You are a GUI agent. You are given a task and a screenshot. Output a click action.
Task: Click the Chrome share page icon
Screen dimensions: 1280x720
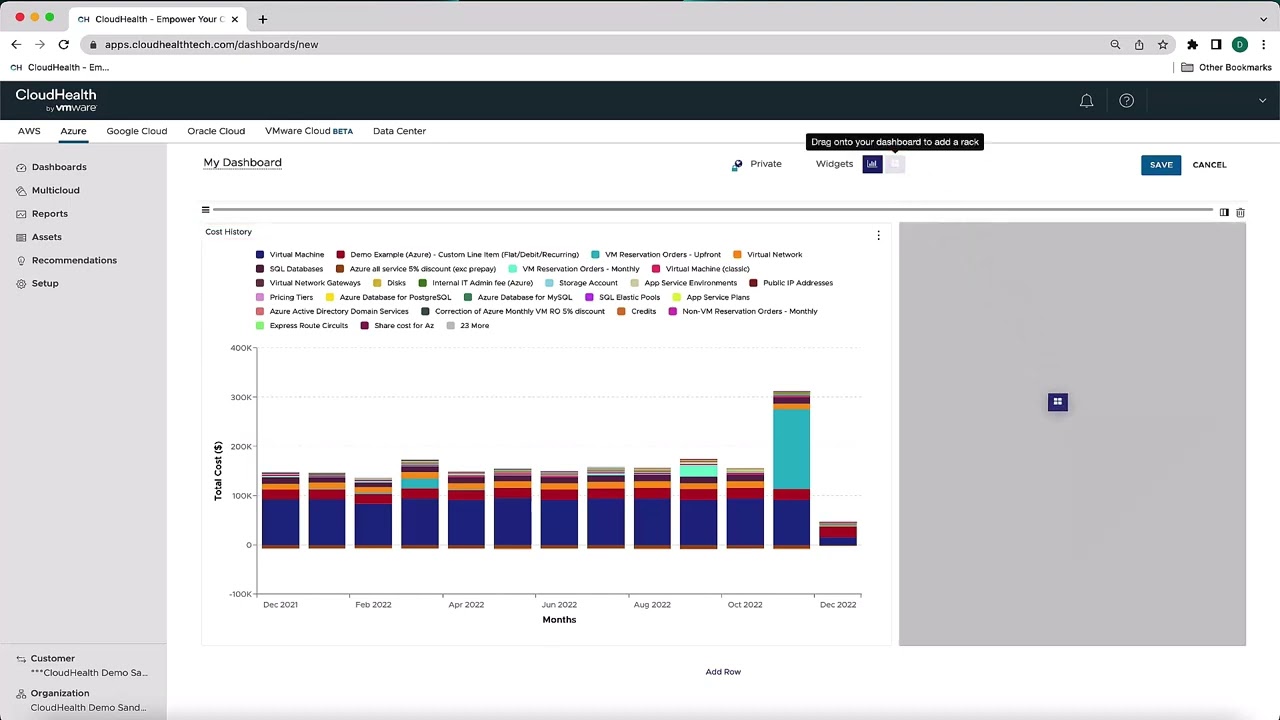pyautogui.click(x=1139, y=44)
